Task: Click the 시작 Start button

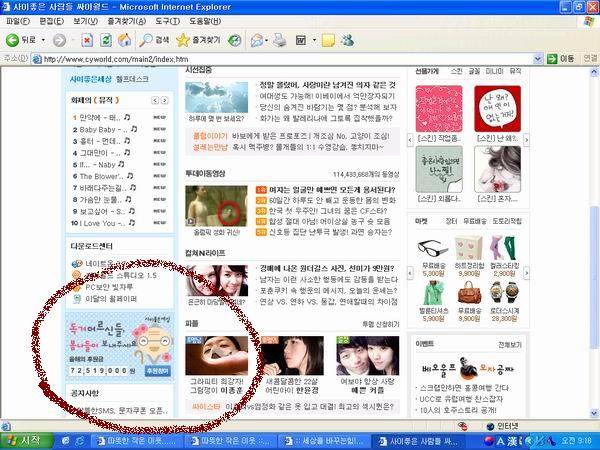Action: point(26,441)
